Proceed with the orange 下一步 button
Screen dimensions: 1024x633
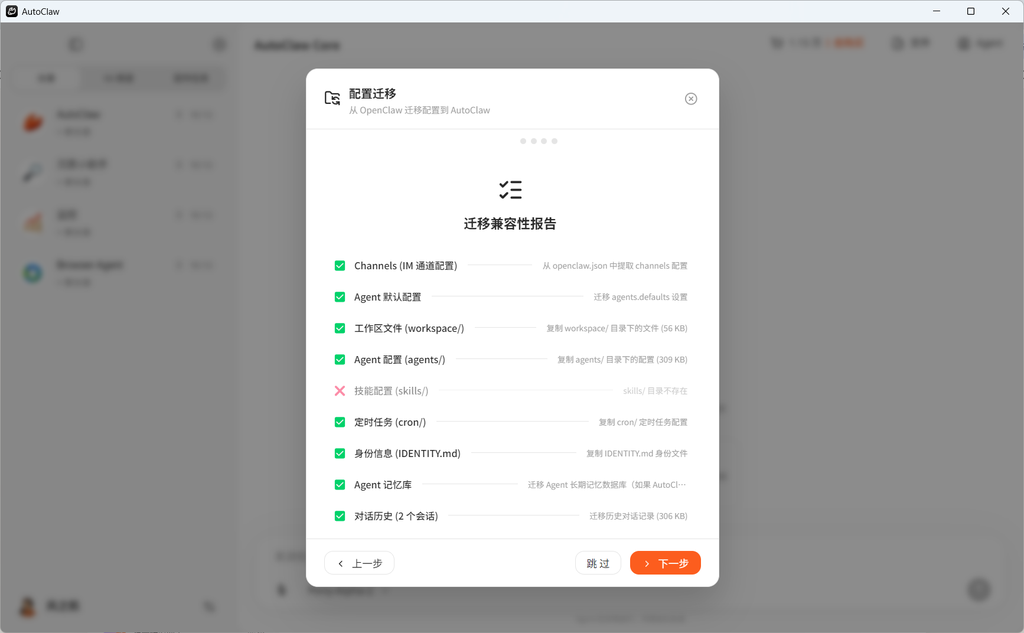[x=665, y=563]
